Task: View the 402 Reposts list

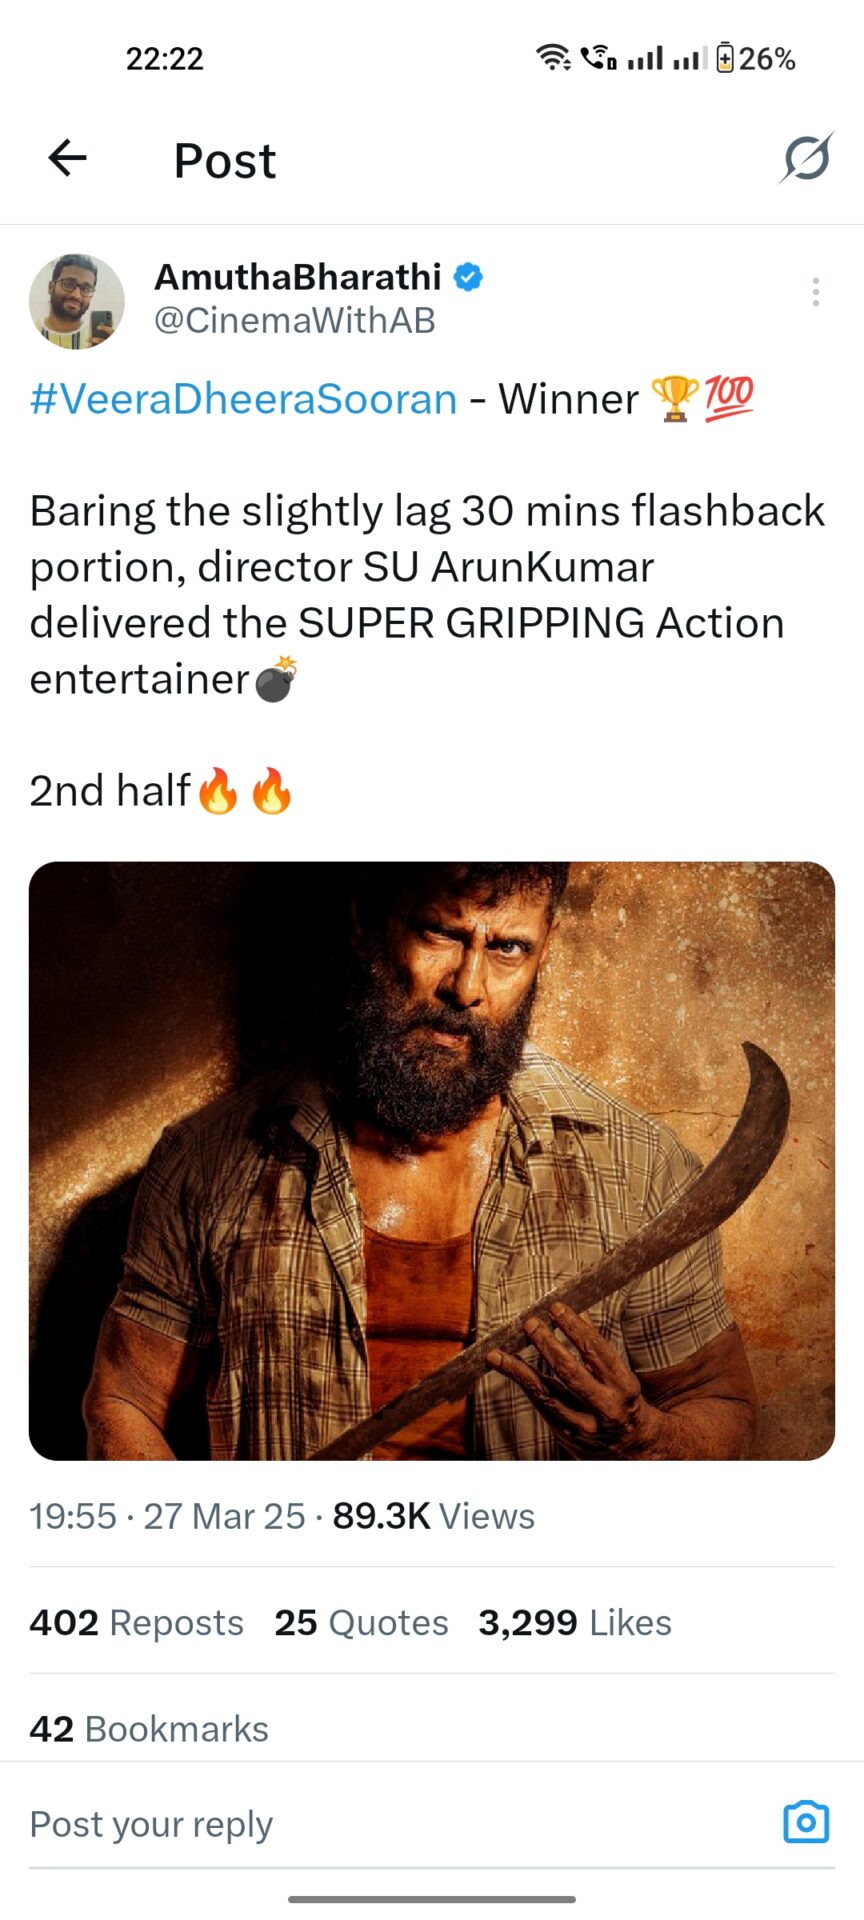Action: point(137,1622)
